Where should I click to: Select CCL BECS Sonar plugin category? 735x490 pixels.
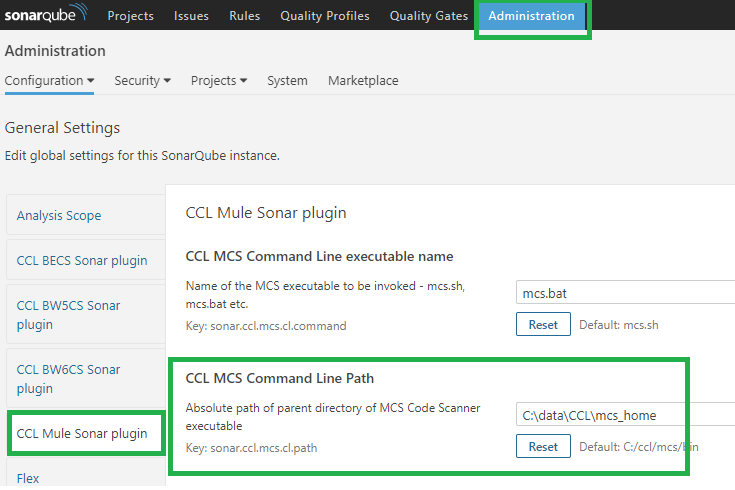coord(86,260)
